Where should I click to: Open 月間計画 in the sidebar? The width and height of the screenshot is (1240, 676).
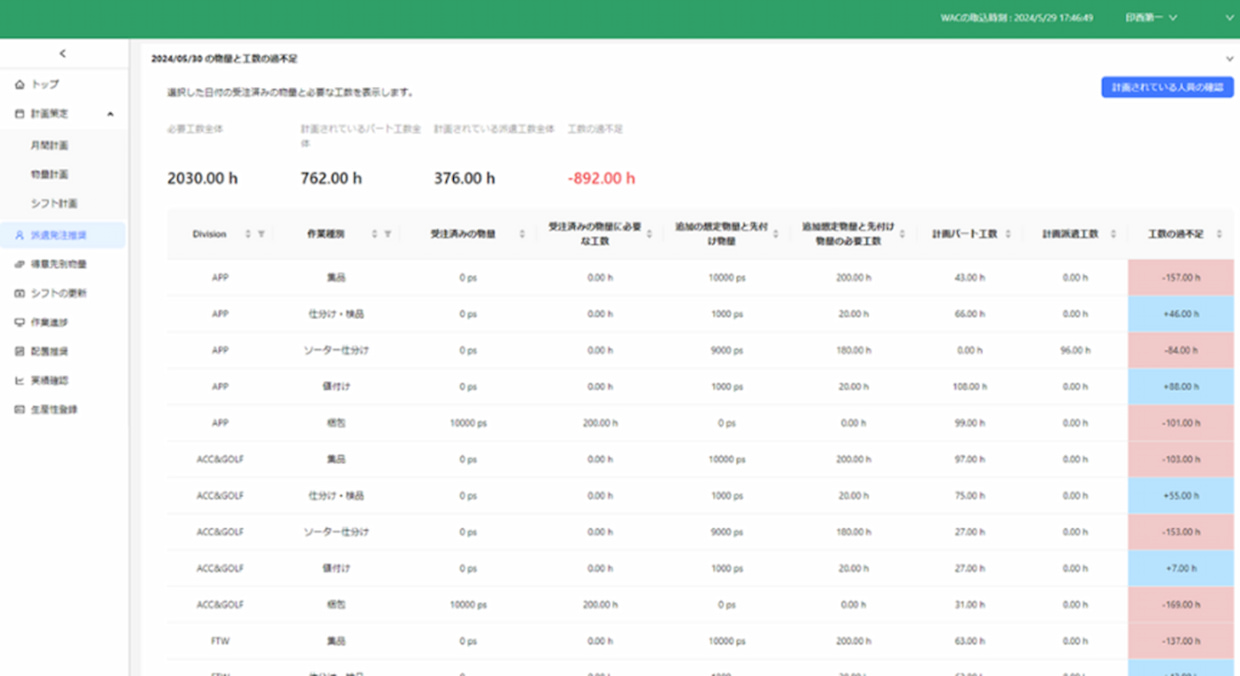[50, 145]
